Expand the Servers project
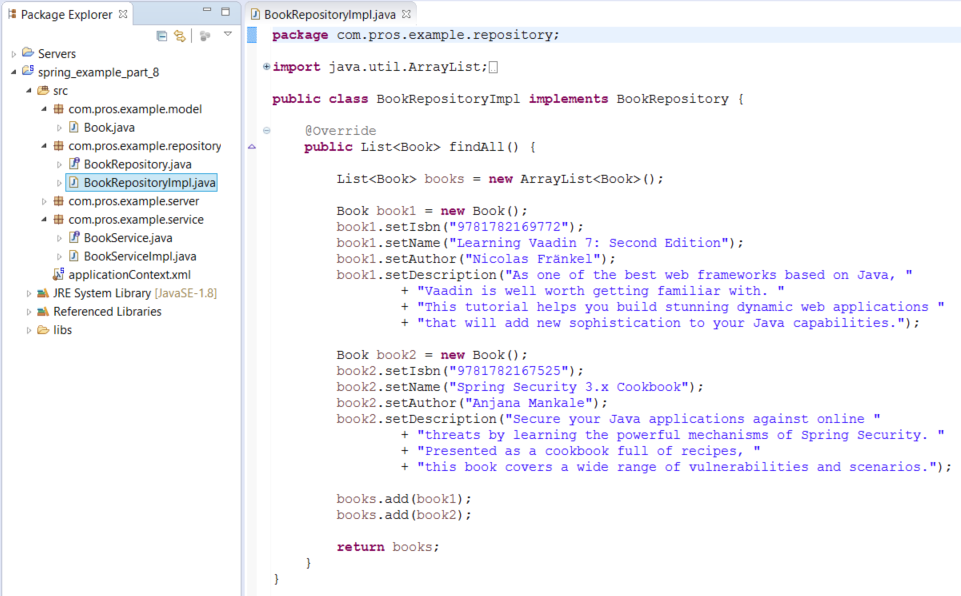The width and height of the screenshot is (961, 596). click(x=13, y=54)
